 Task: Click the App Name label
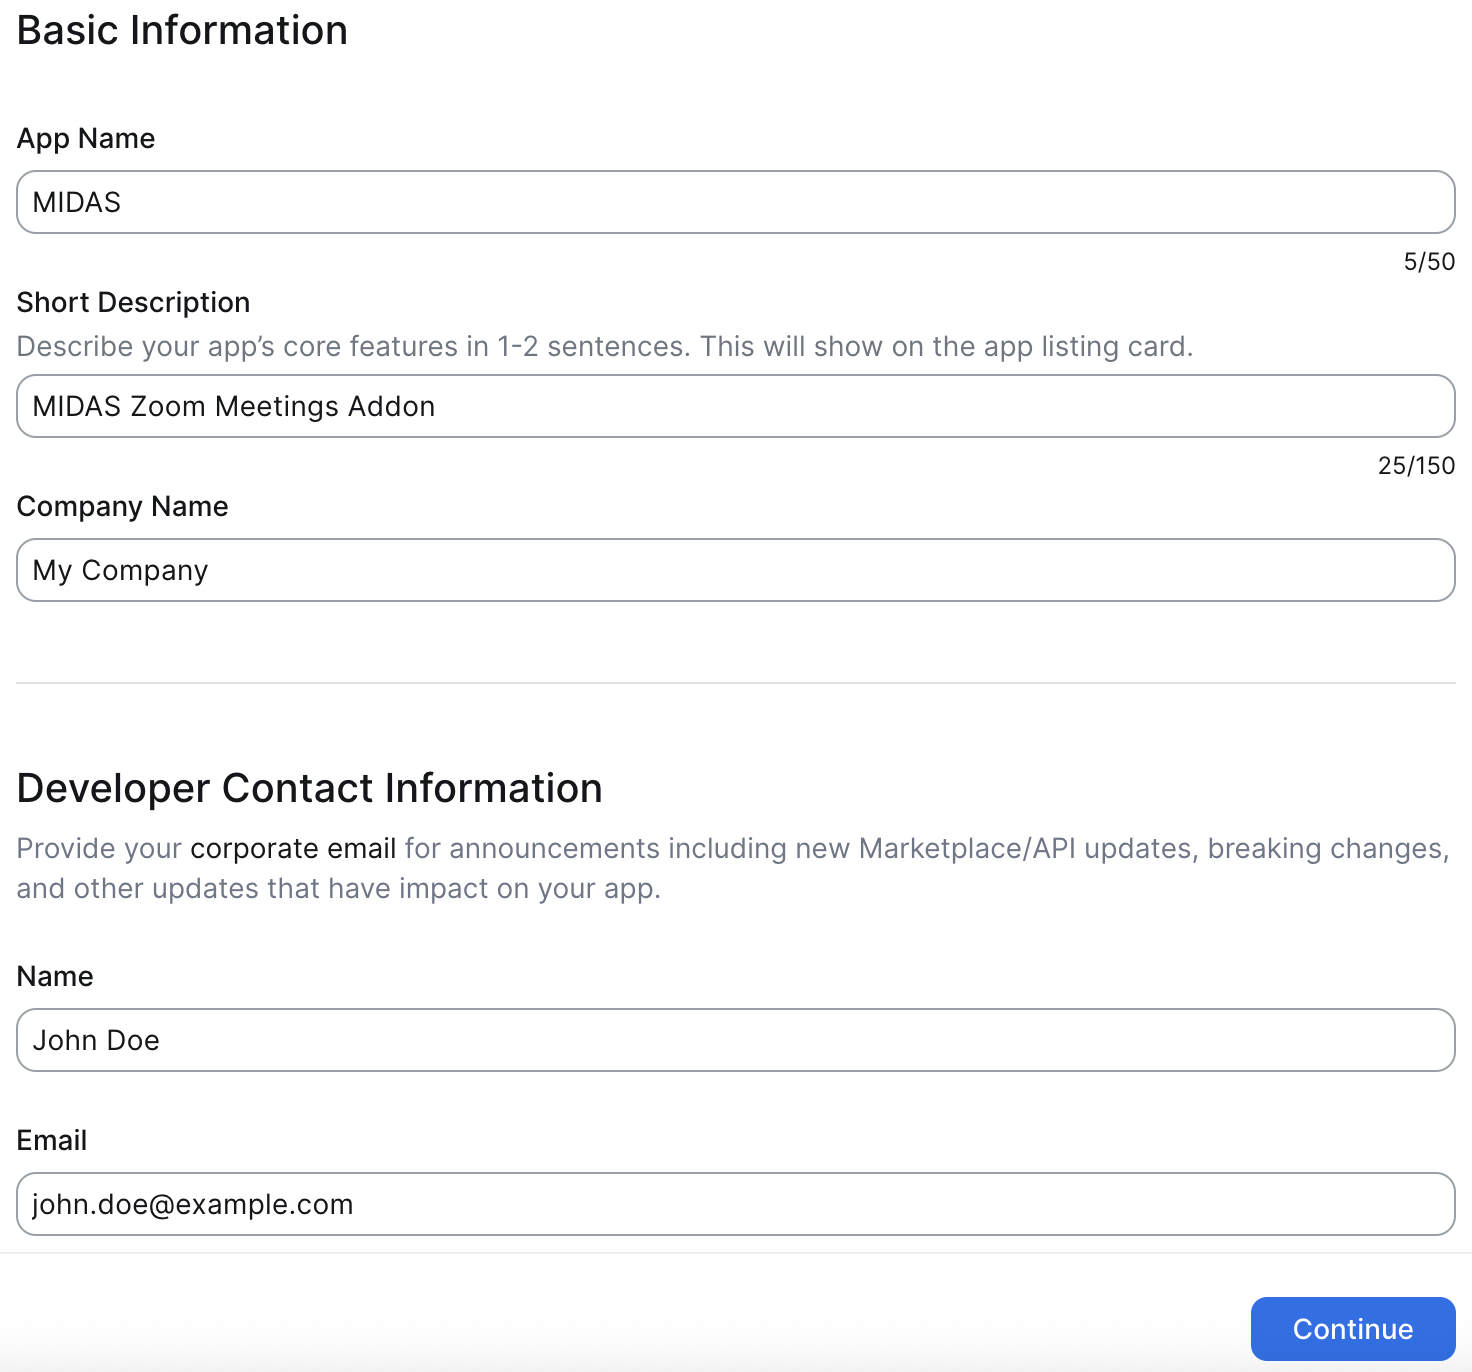pos(86,138)
